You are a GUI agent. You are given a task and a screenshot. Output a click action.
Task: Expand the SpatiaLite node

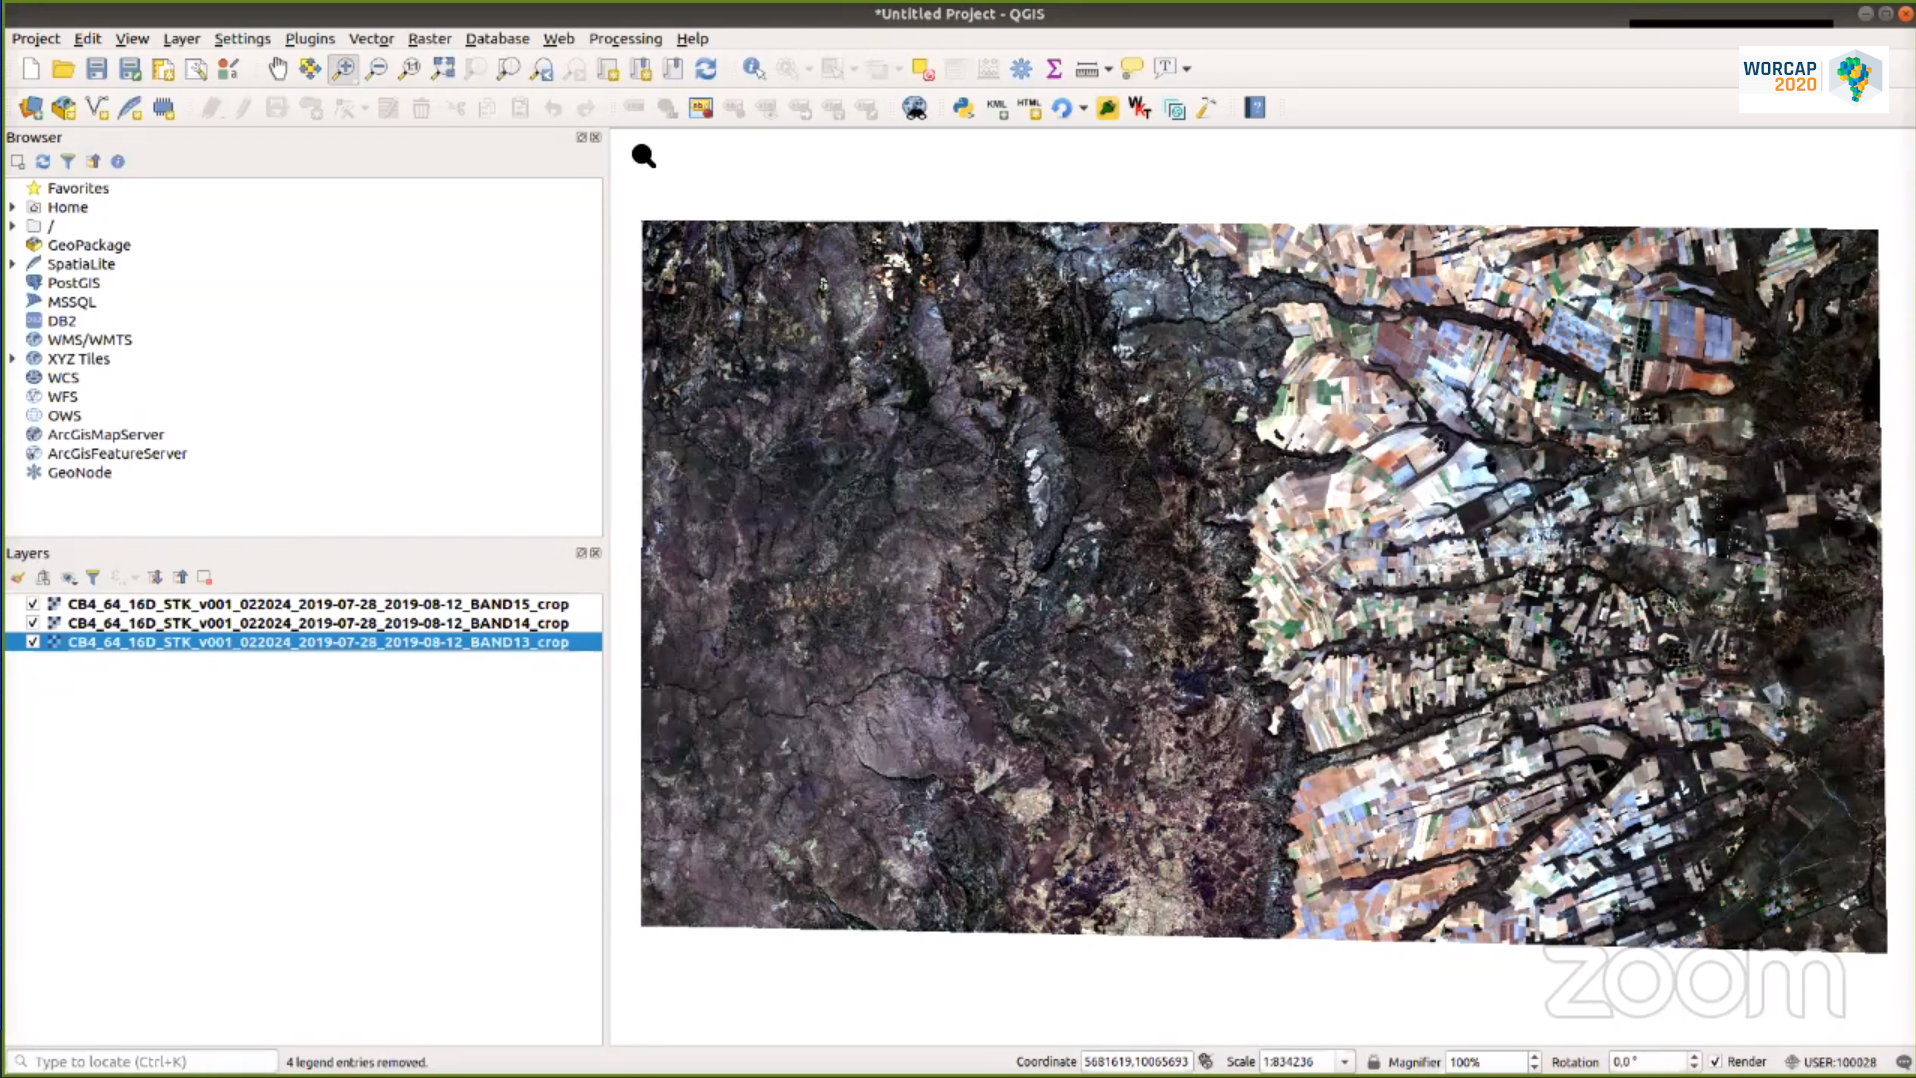(12, 264)
